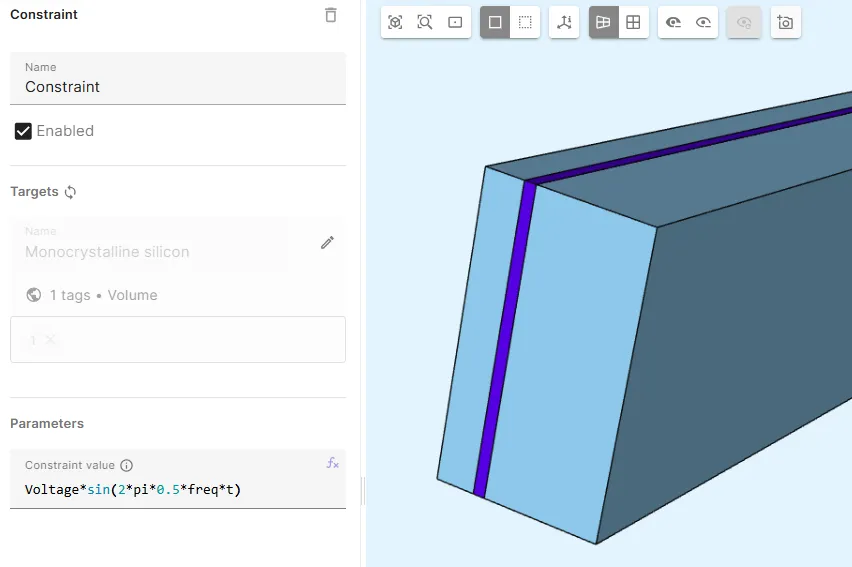Click the refresh icon beside Targets

(70, 192)
